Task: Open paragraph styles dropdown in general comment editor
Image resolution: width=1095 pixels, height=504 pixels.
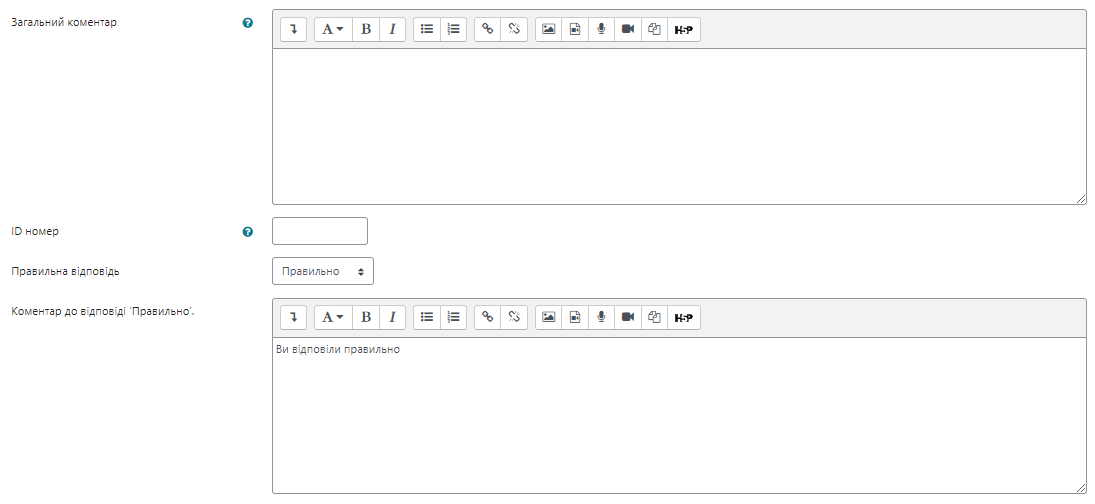Action: pos(333,29)
